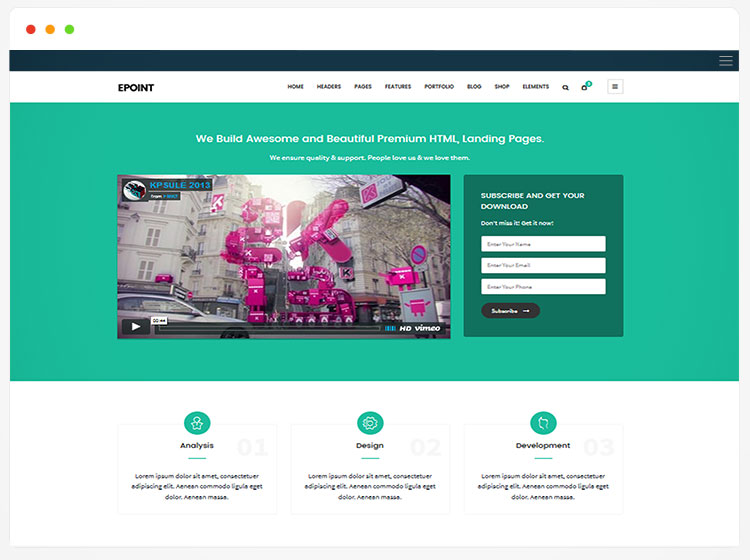Play the KPSULE 2013 video

[135, 326]
